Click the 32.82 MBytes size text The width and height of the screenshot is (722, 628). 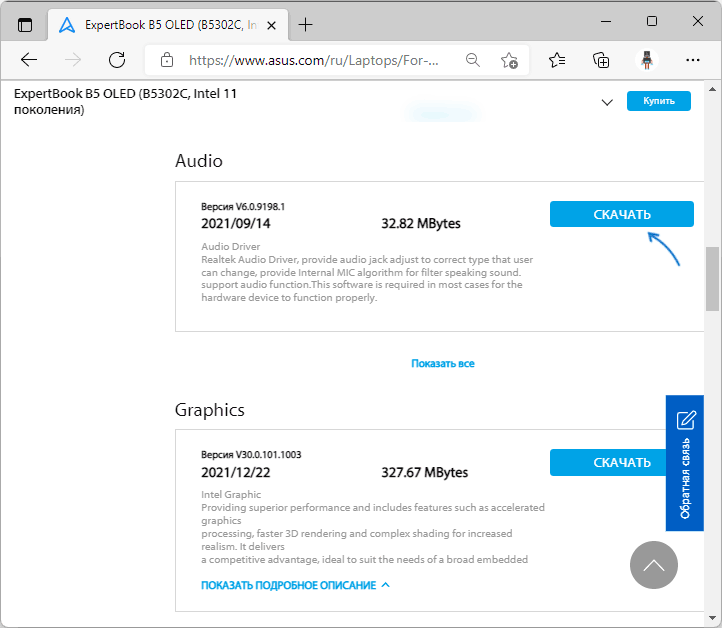(421, 223)
